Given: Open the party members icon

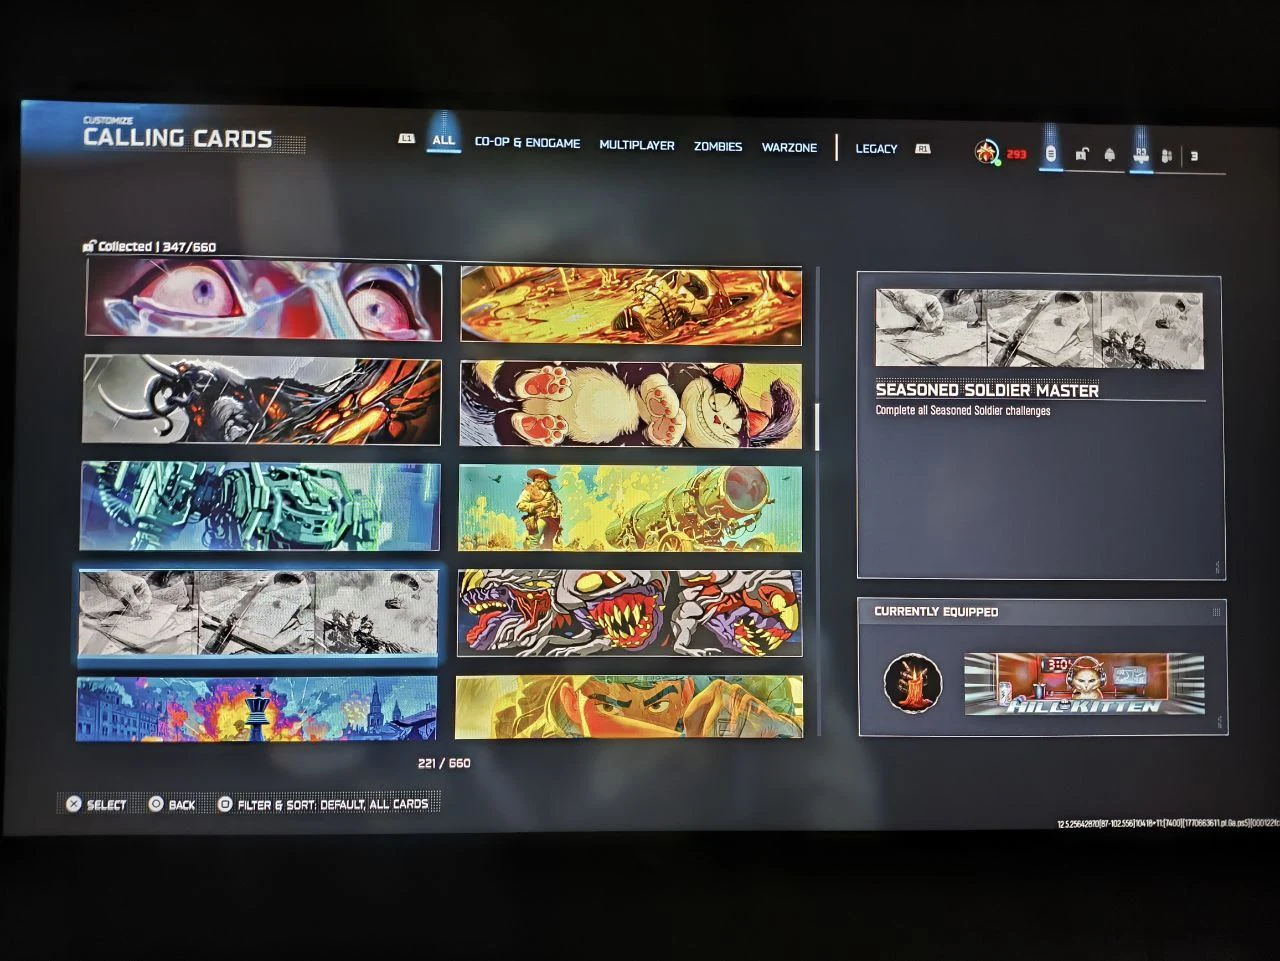Looking at the screenshot, I should pyautogui.click(x=1167, y=156).
